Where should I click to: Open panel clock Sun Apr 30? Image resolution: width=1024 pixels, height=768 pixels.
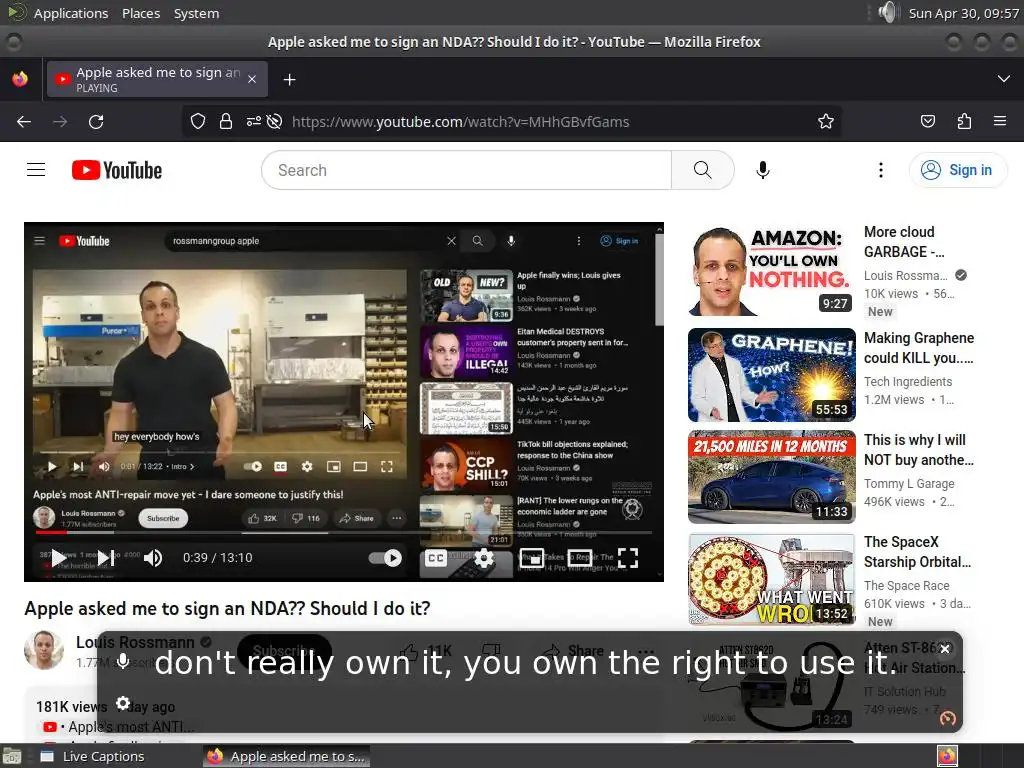pos(963,13)
